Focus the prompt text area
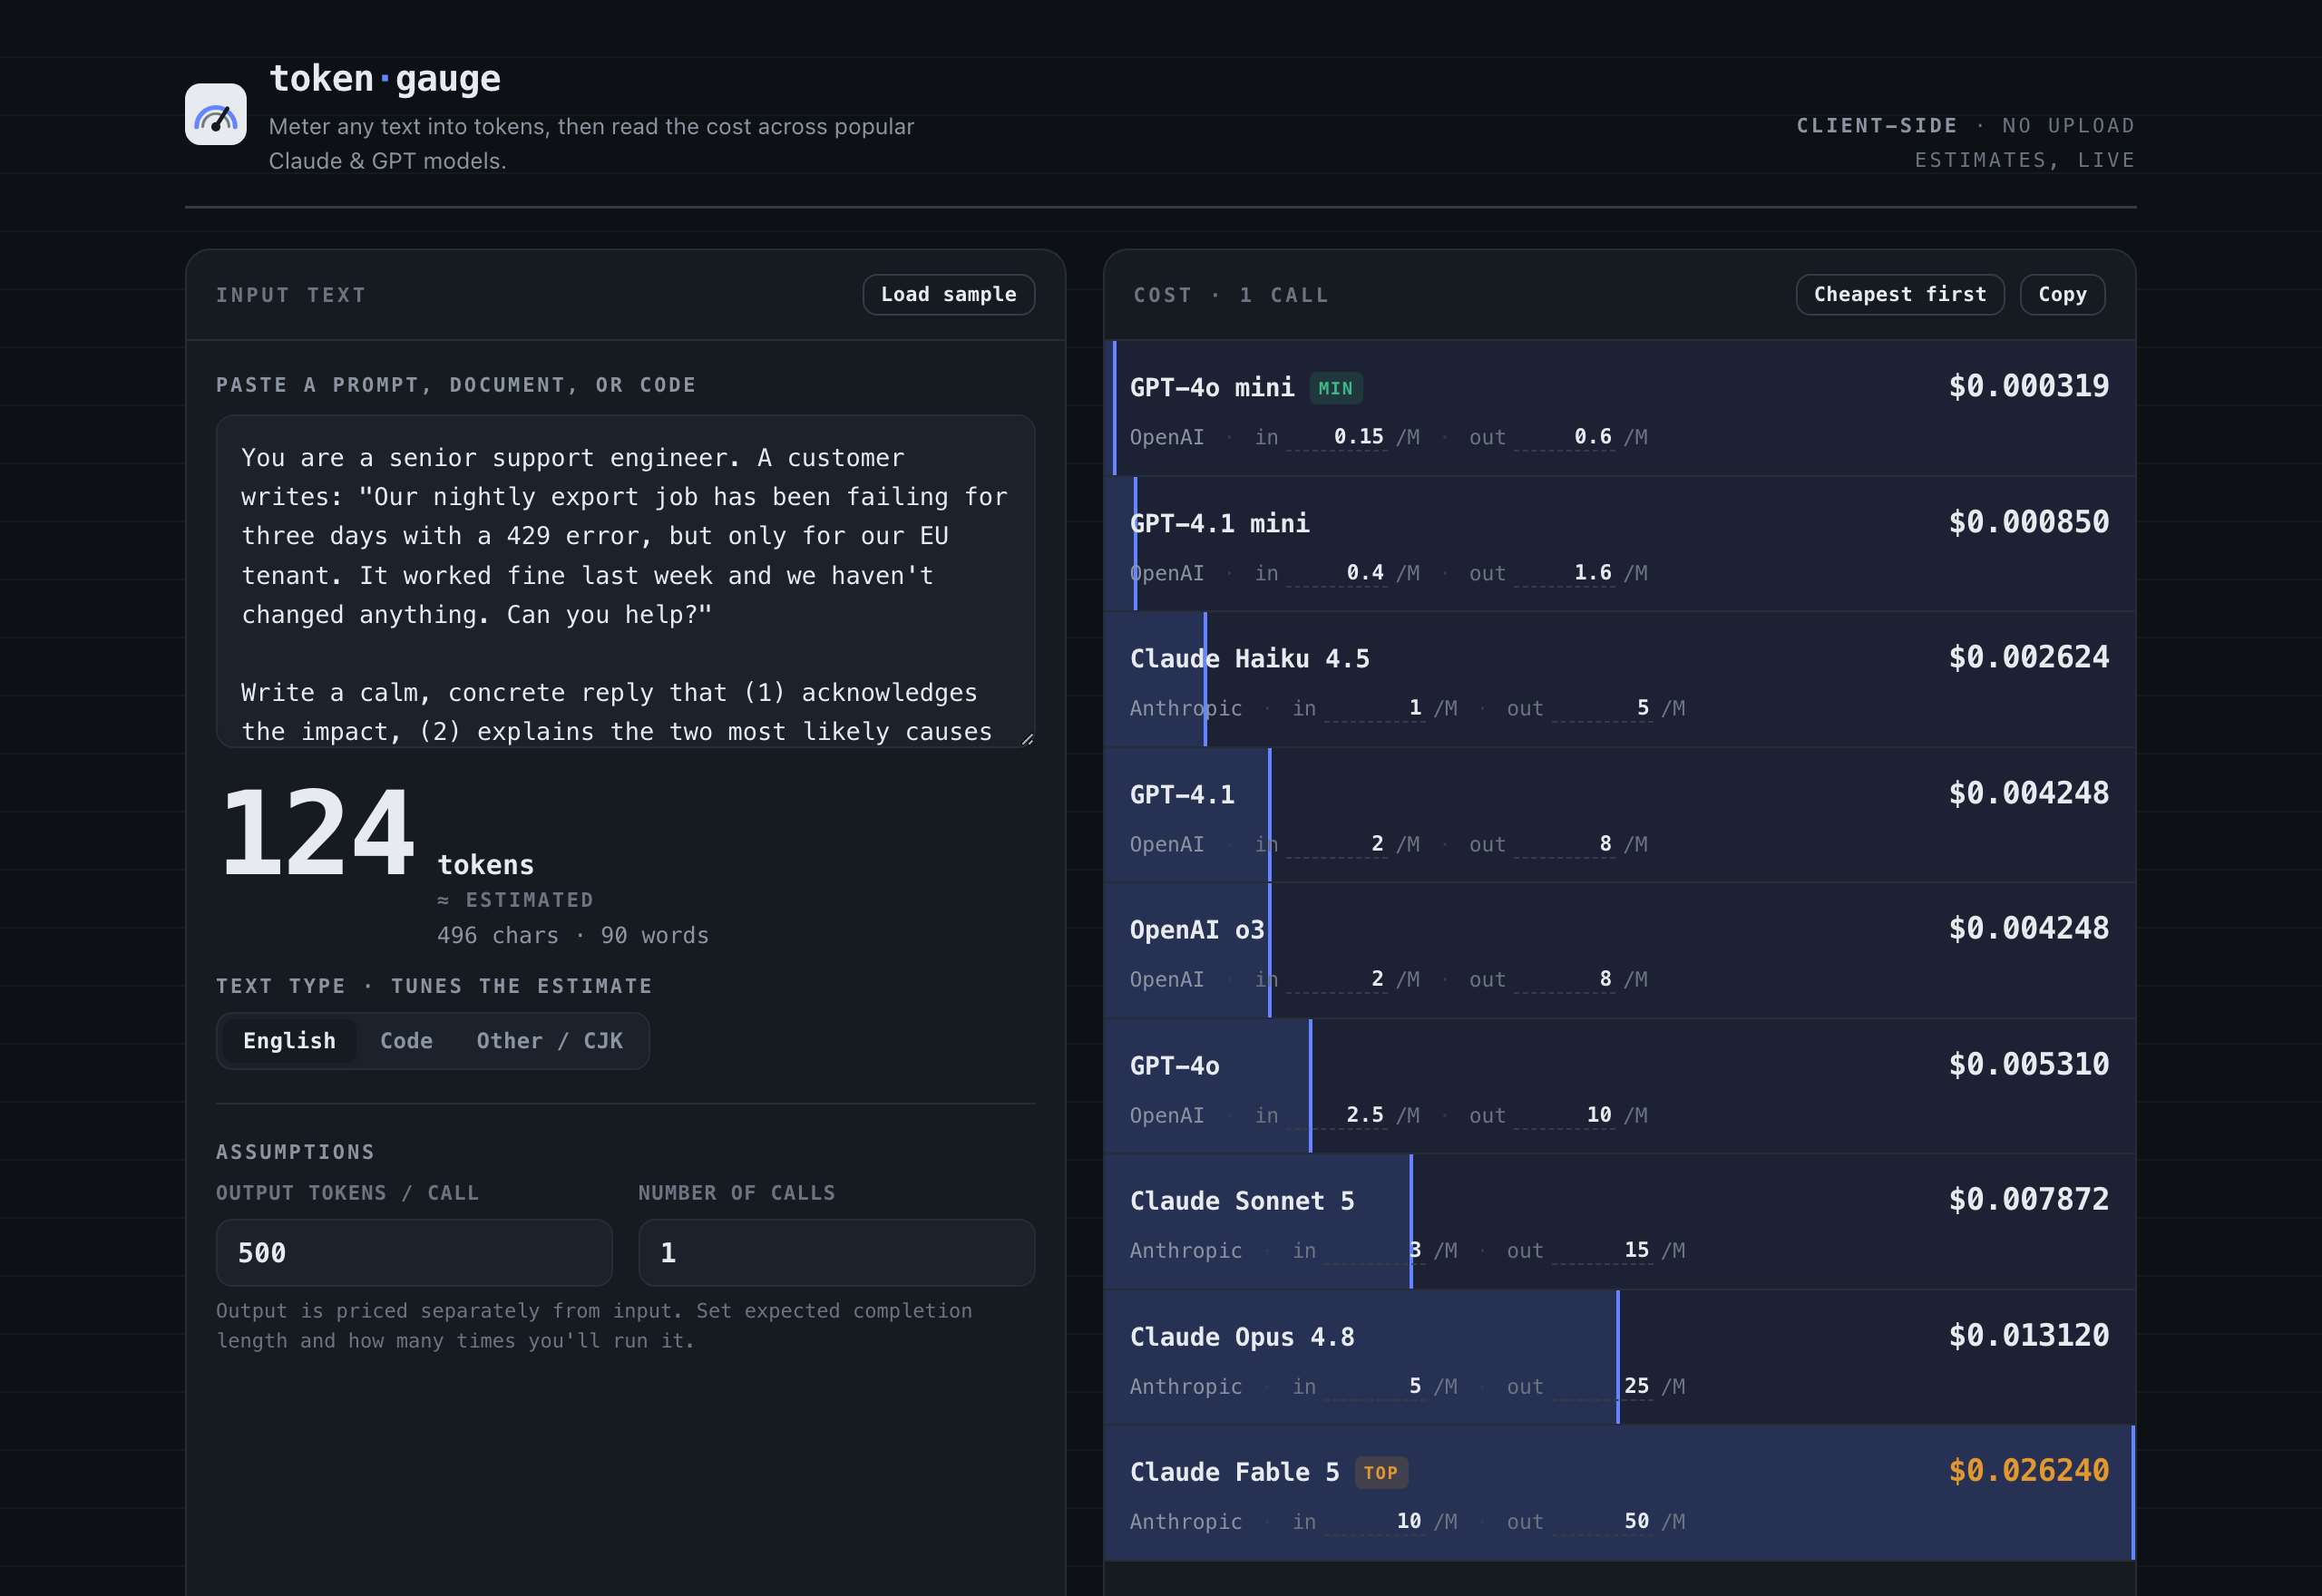 (625, 581)
